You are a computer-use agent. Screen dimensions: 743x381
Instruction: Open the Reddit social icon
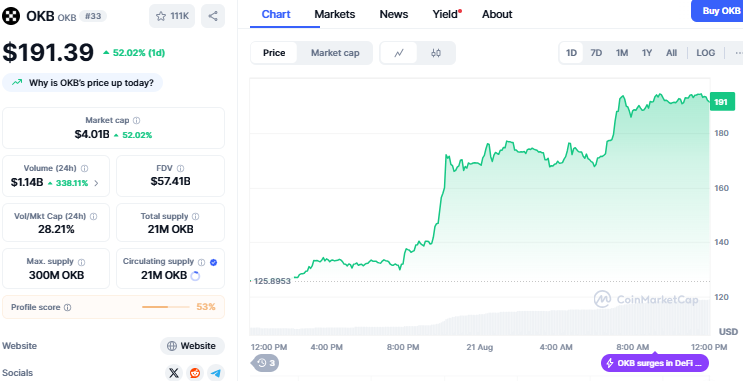[195, 373]
